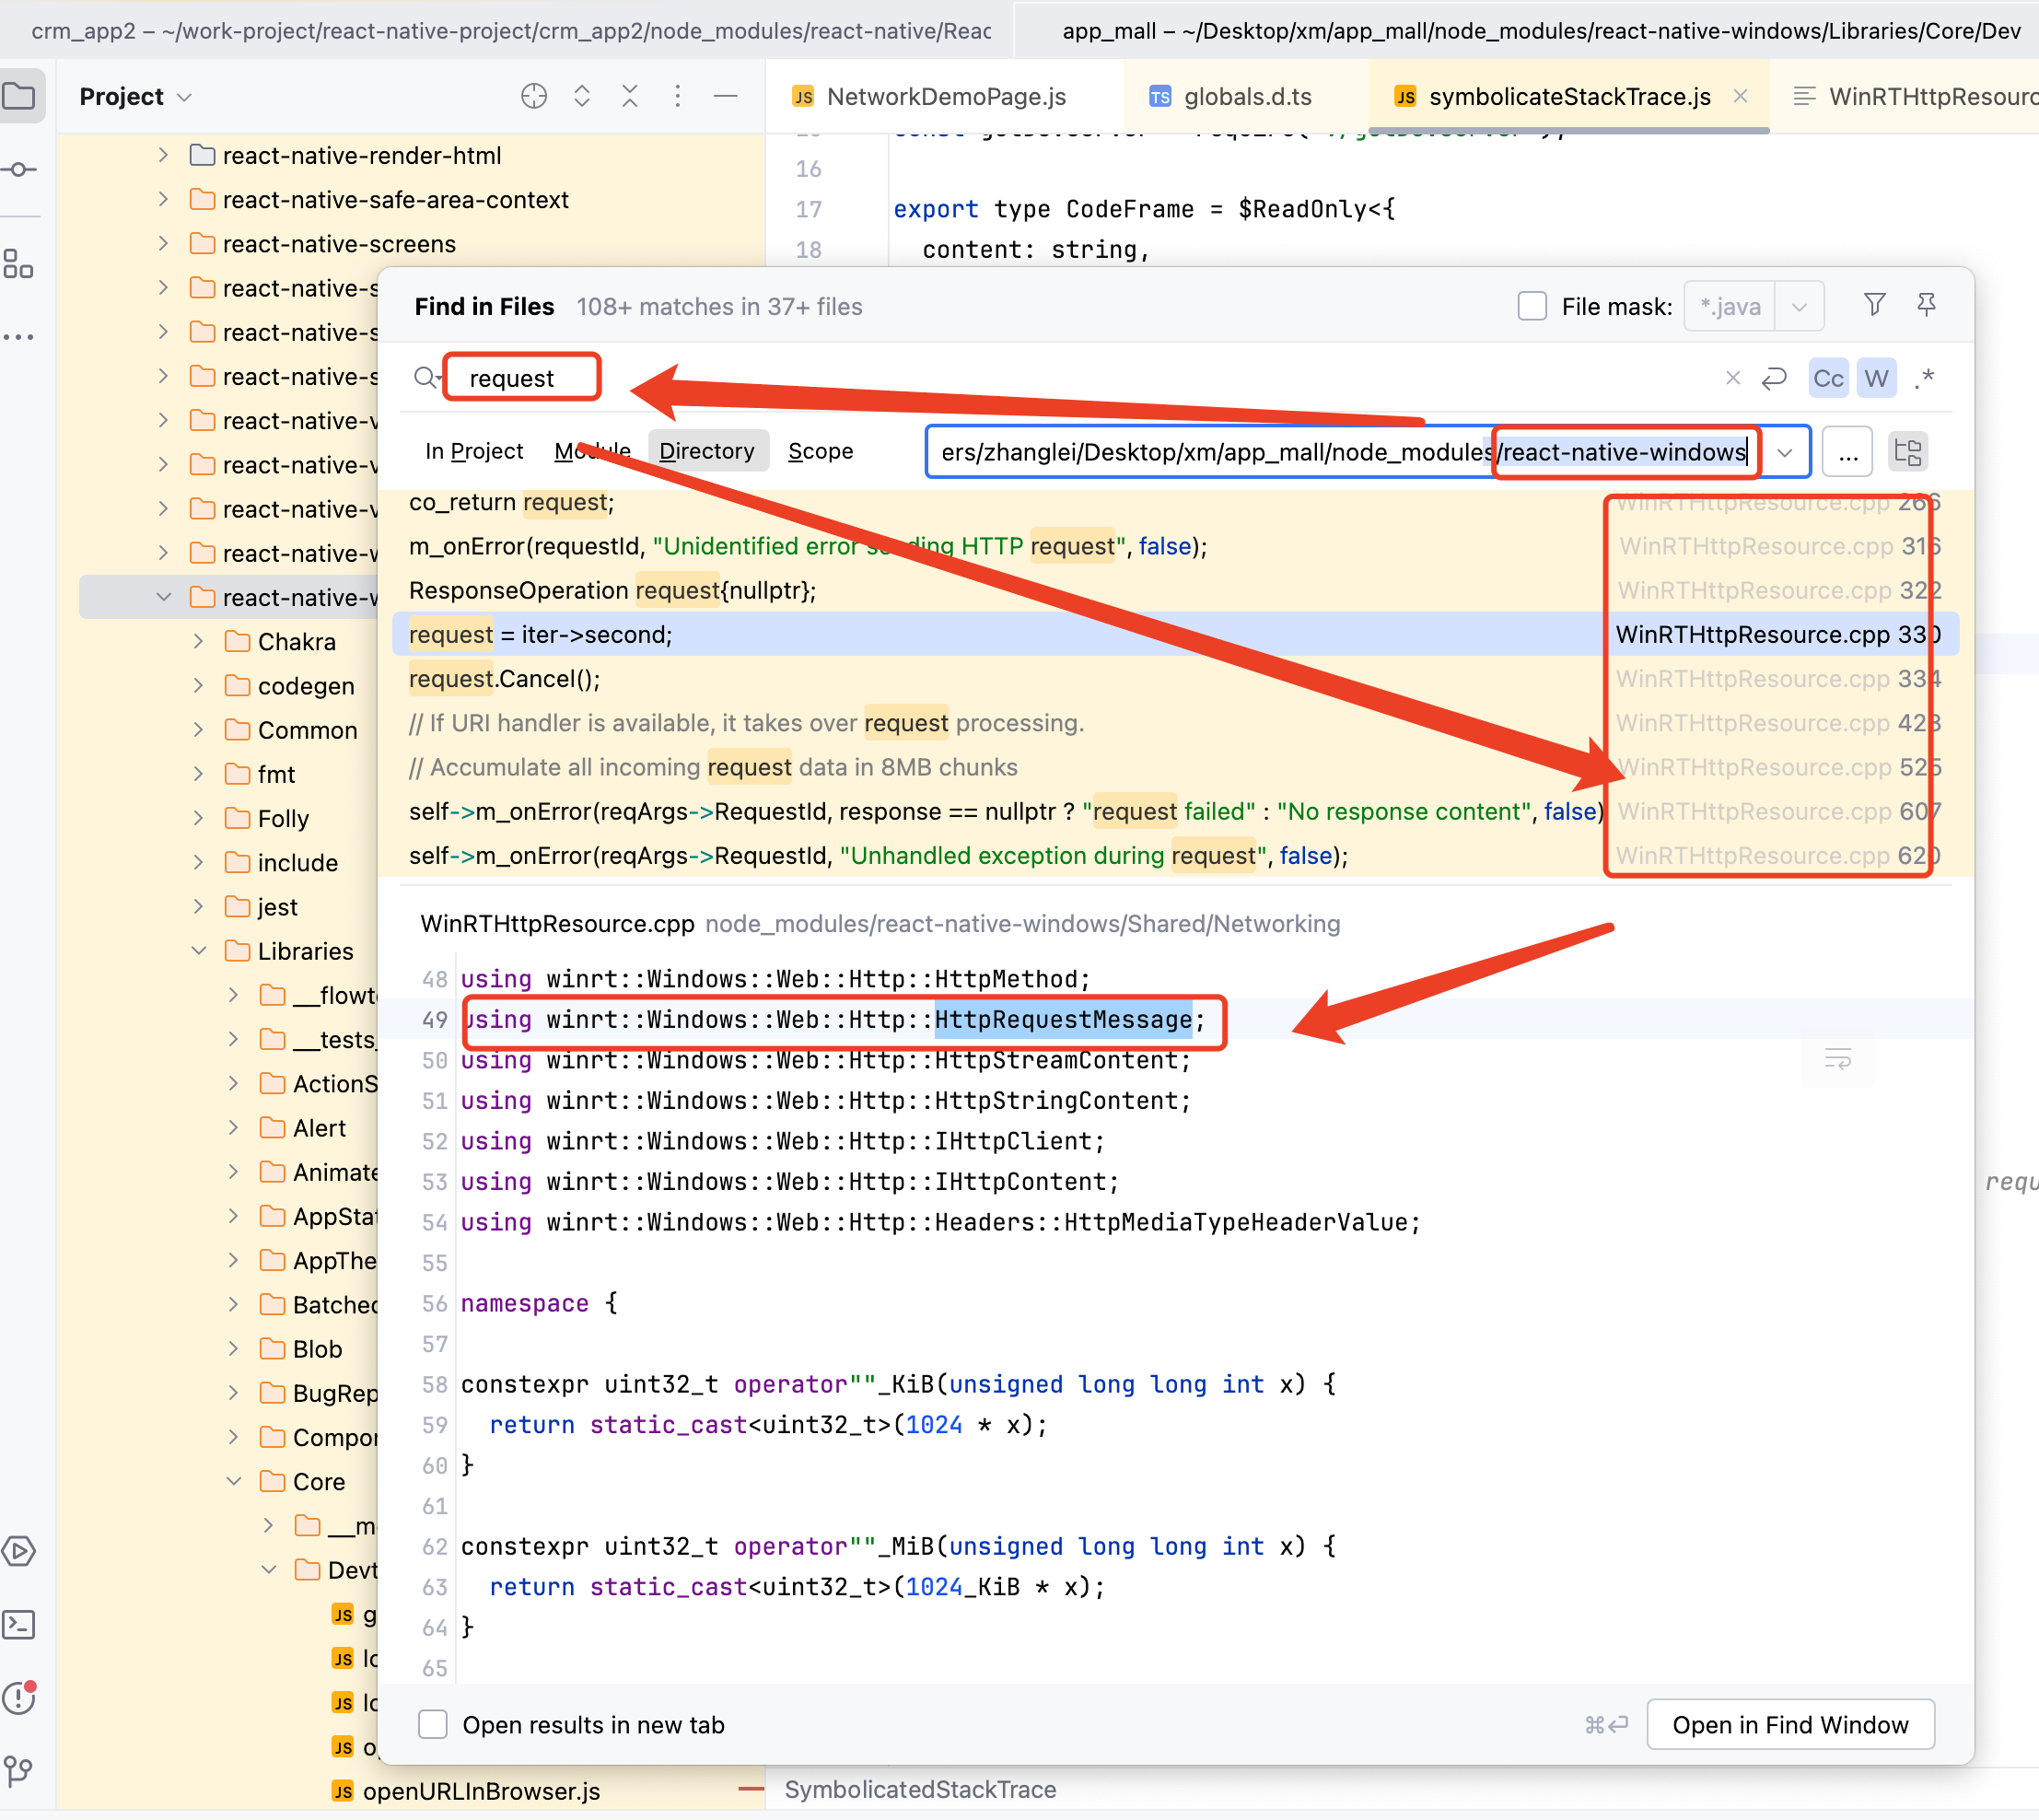Switch to the globals.d.ts tab
The width and height of the screenshot is (2039, 1820).
(x=1246, y=97)
